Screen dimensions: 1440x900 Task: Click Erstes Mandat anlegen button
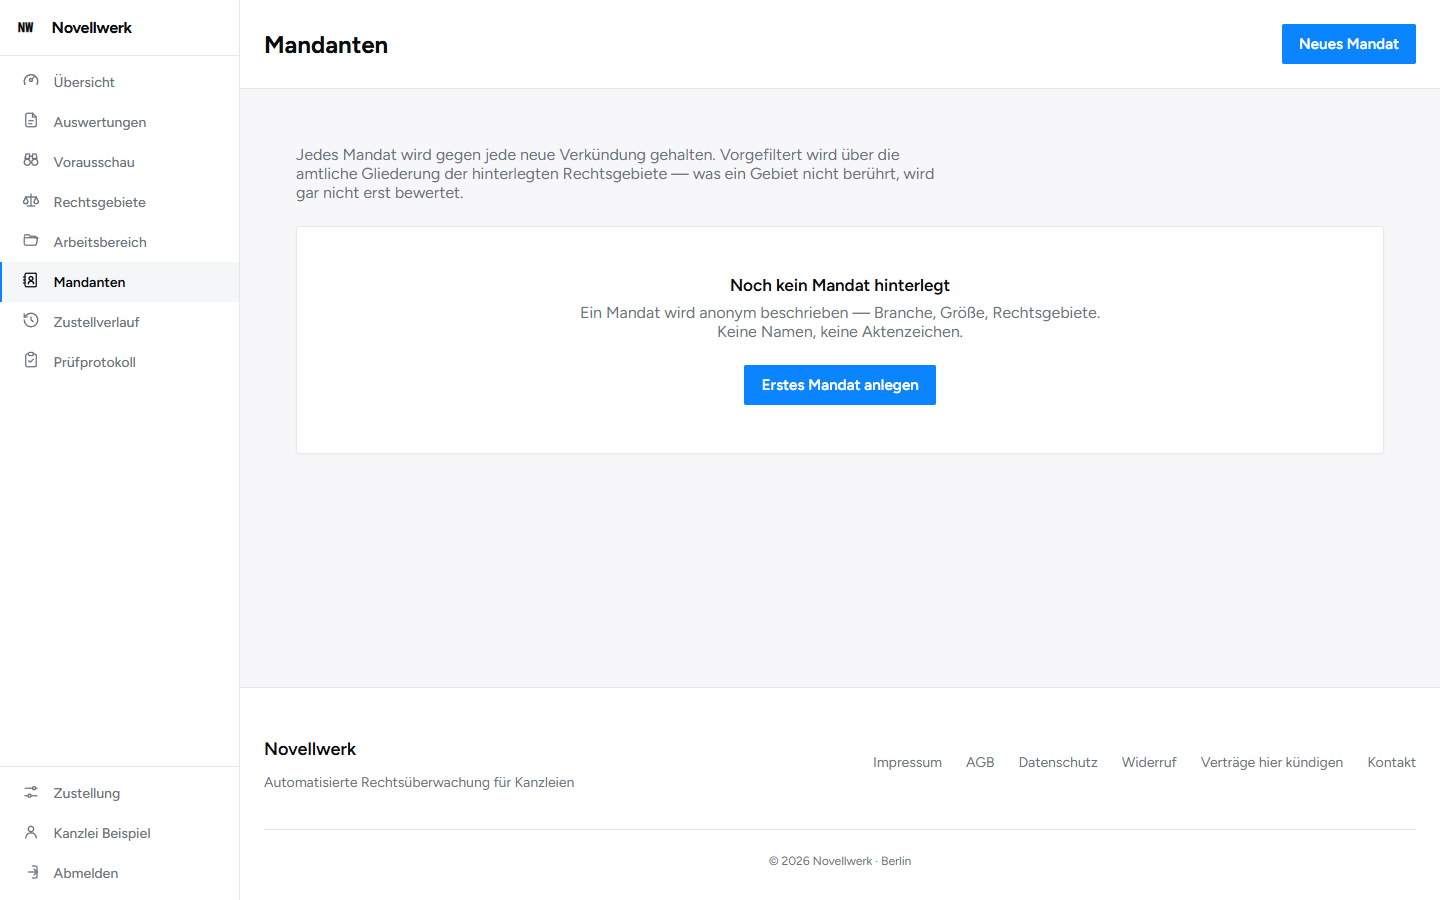click(840, 385)
